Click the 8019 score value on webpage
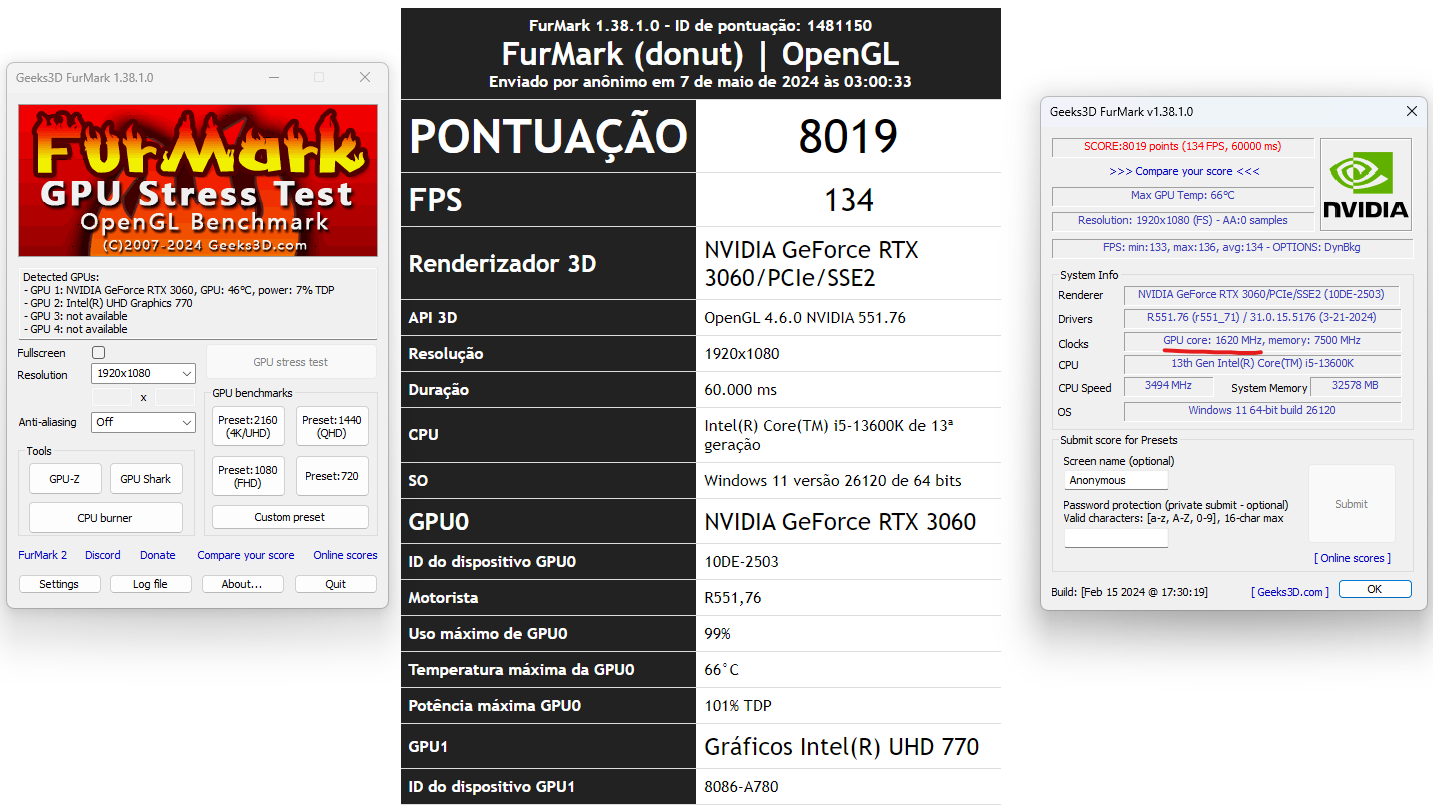 tap(848, 136)
